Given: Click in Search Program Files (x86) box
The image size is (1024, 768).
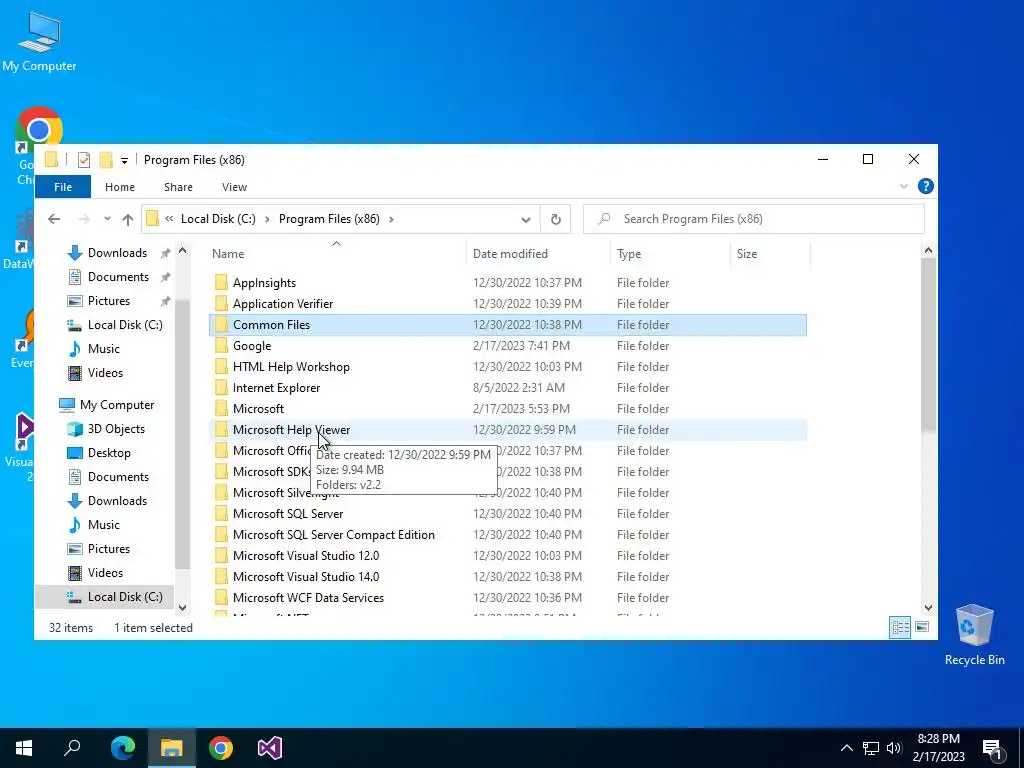Looking at the screenshot, I should pyautogui.click(x=754, y=219).
